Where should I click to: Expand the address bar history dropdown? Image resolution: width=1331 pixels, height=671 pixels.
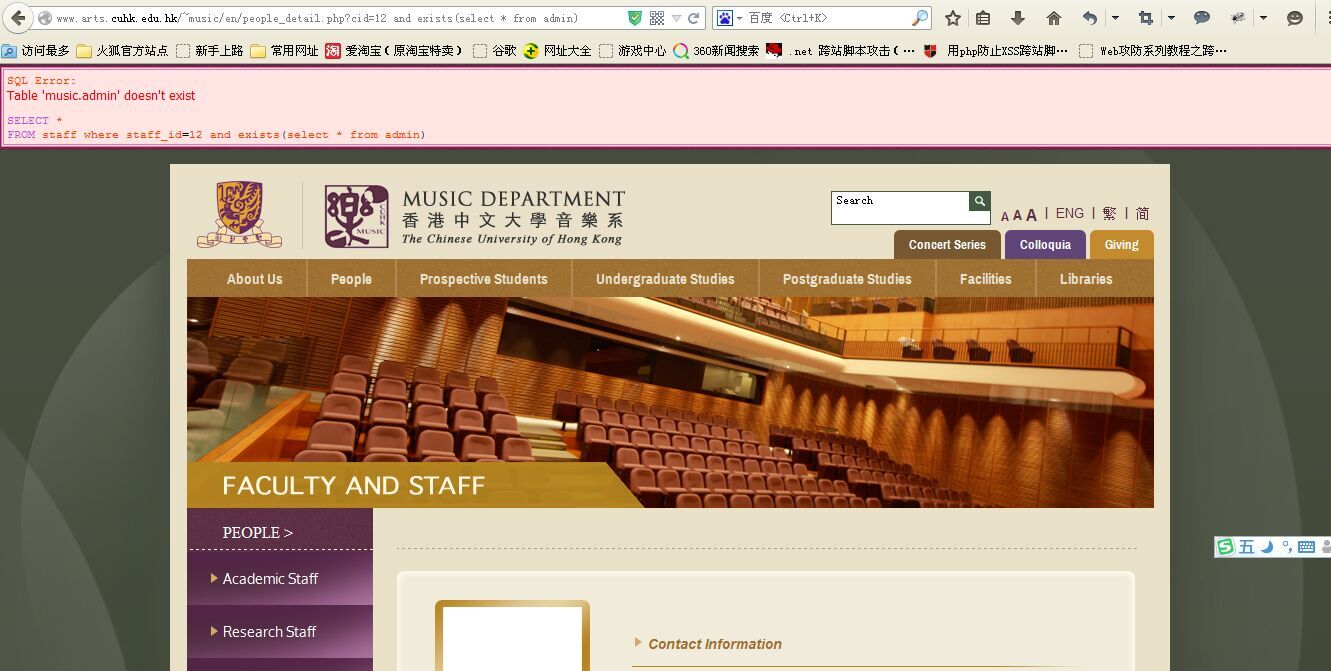(x=677, y=18)
